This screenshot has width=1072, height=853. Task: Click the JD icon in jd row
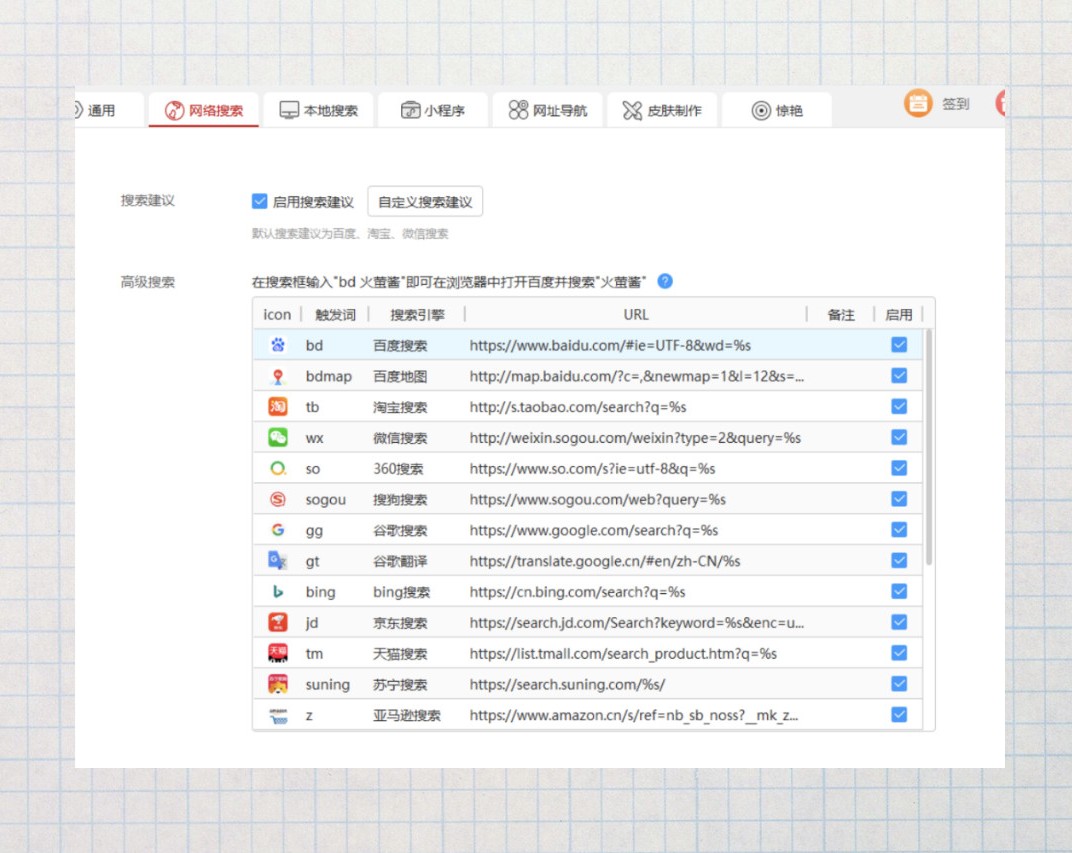[x=277, y=623]
